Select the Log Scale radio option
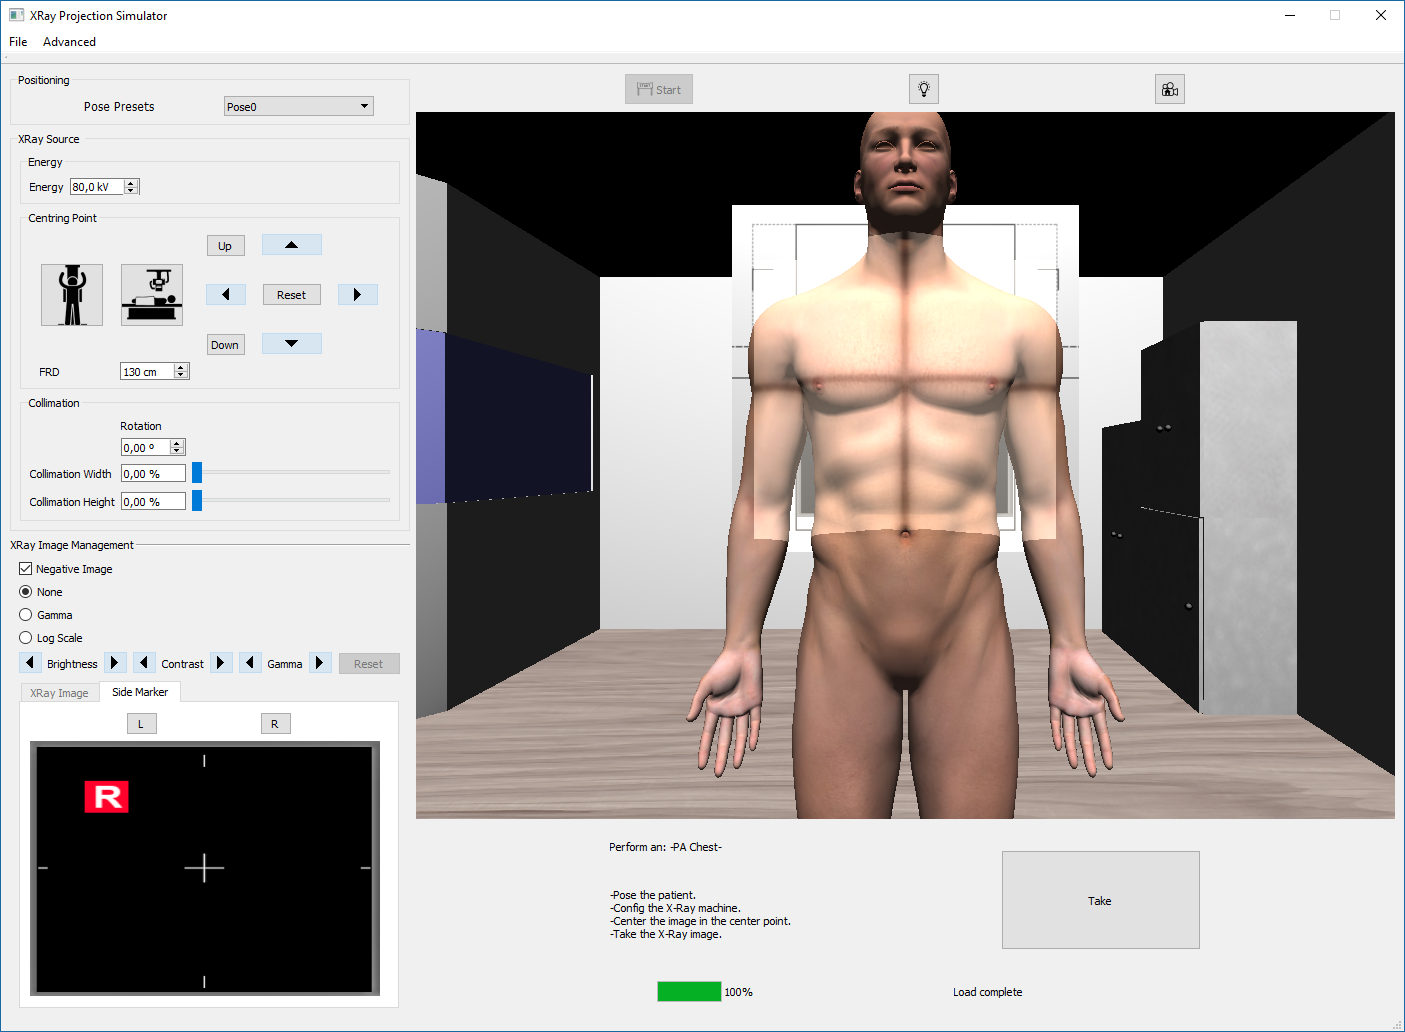Image resolution: width=1405 pixels, height=1032 pixels. click(x=26, y=638)
